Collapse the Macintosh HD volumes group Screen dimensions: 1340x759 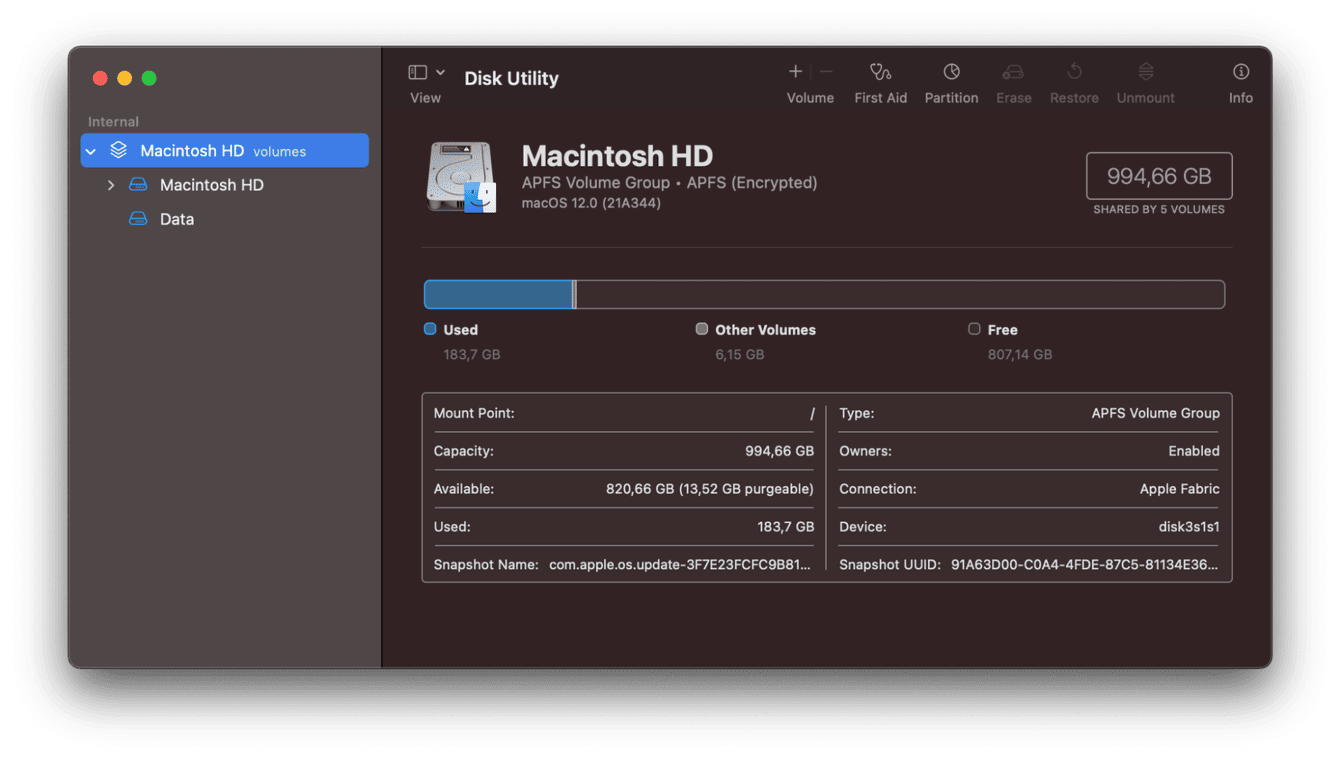pos(91,151)
